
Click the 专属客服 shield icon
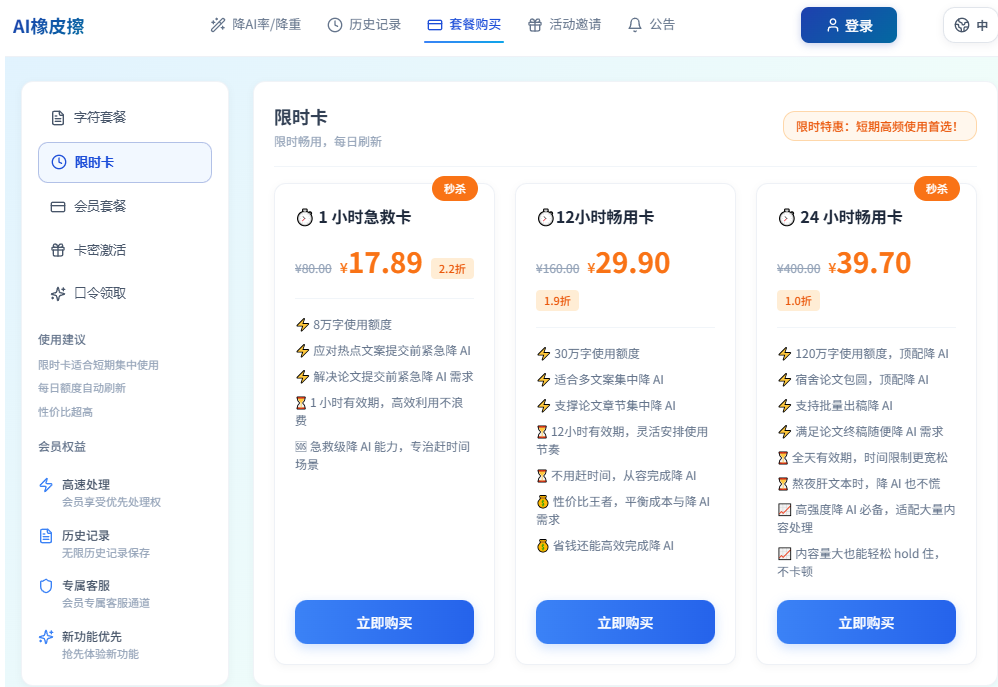pyautogui.click(x=46, y=586)
